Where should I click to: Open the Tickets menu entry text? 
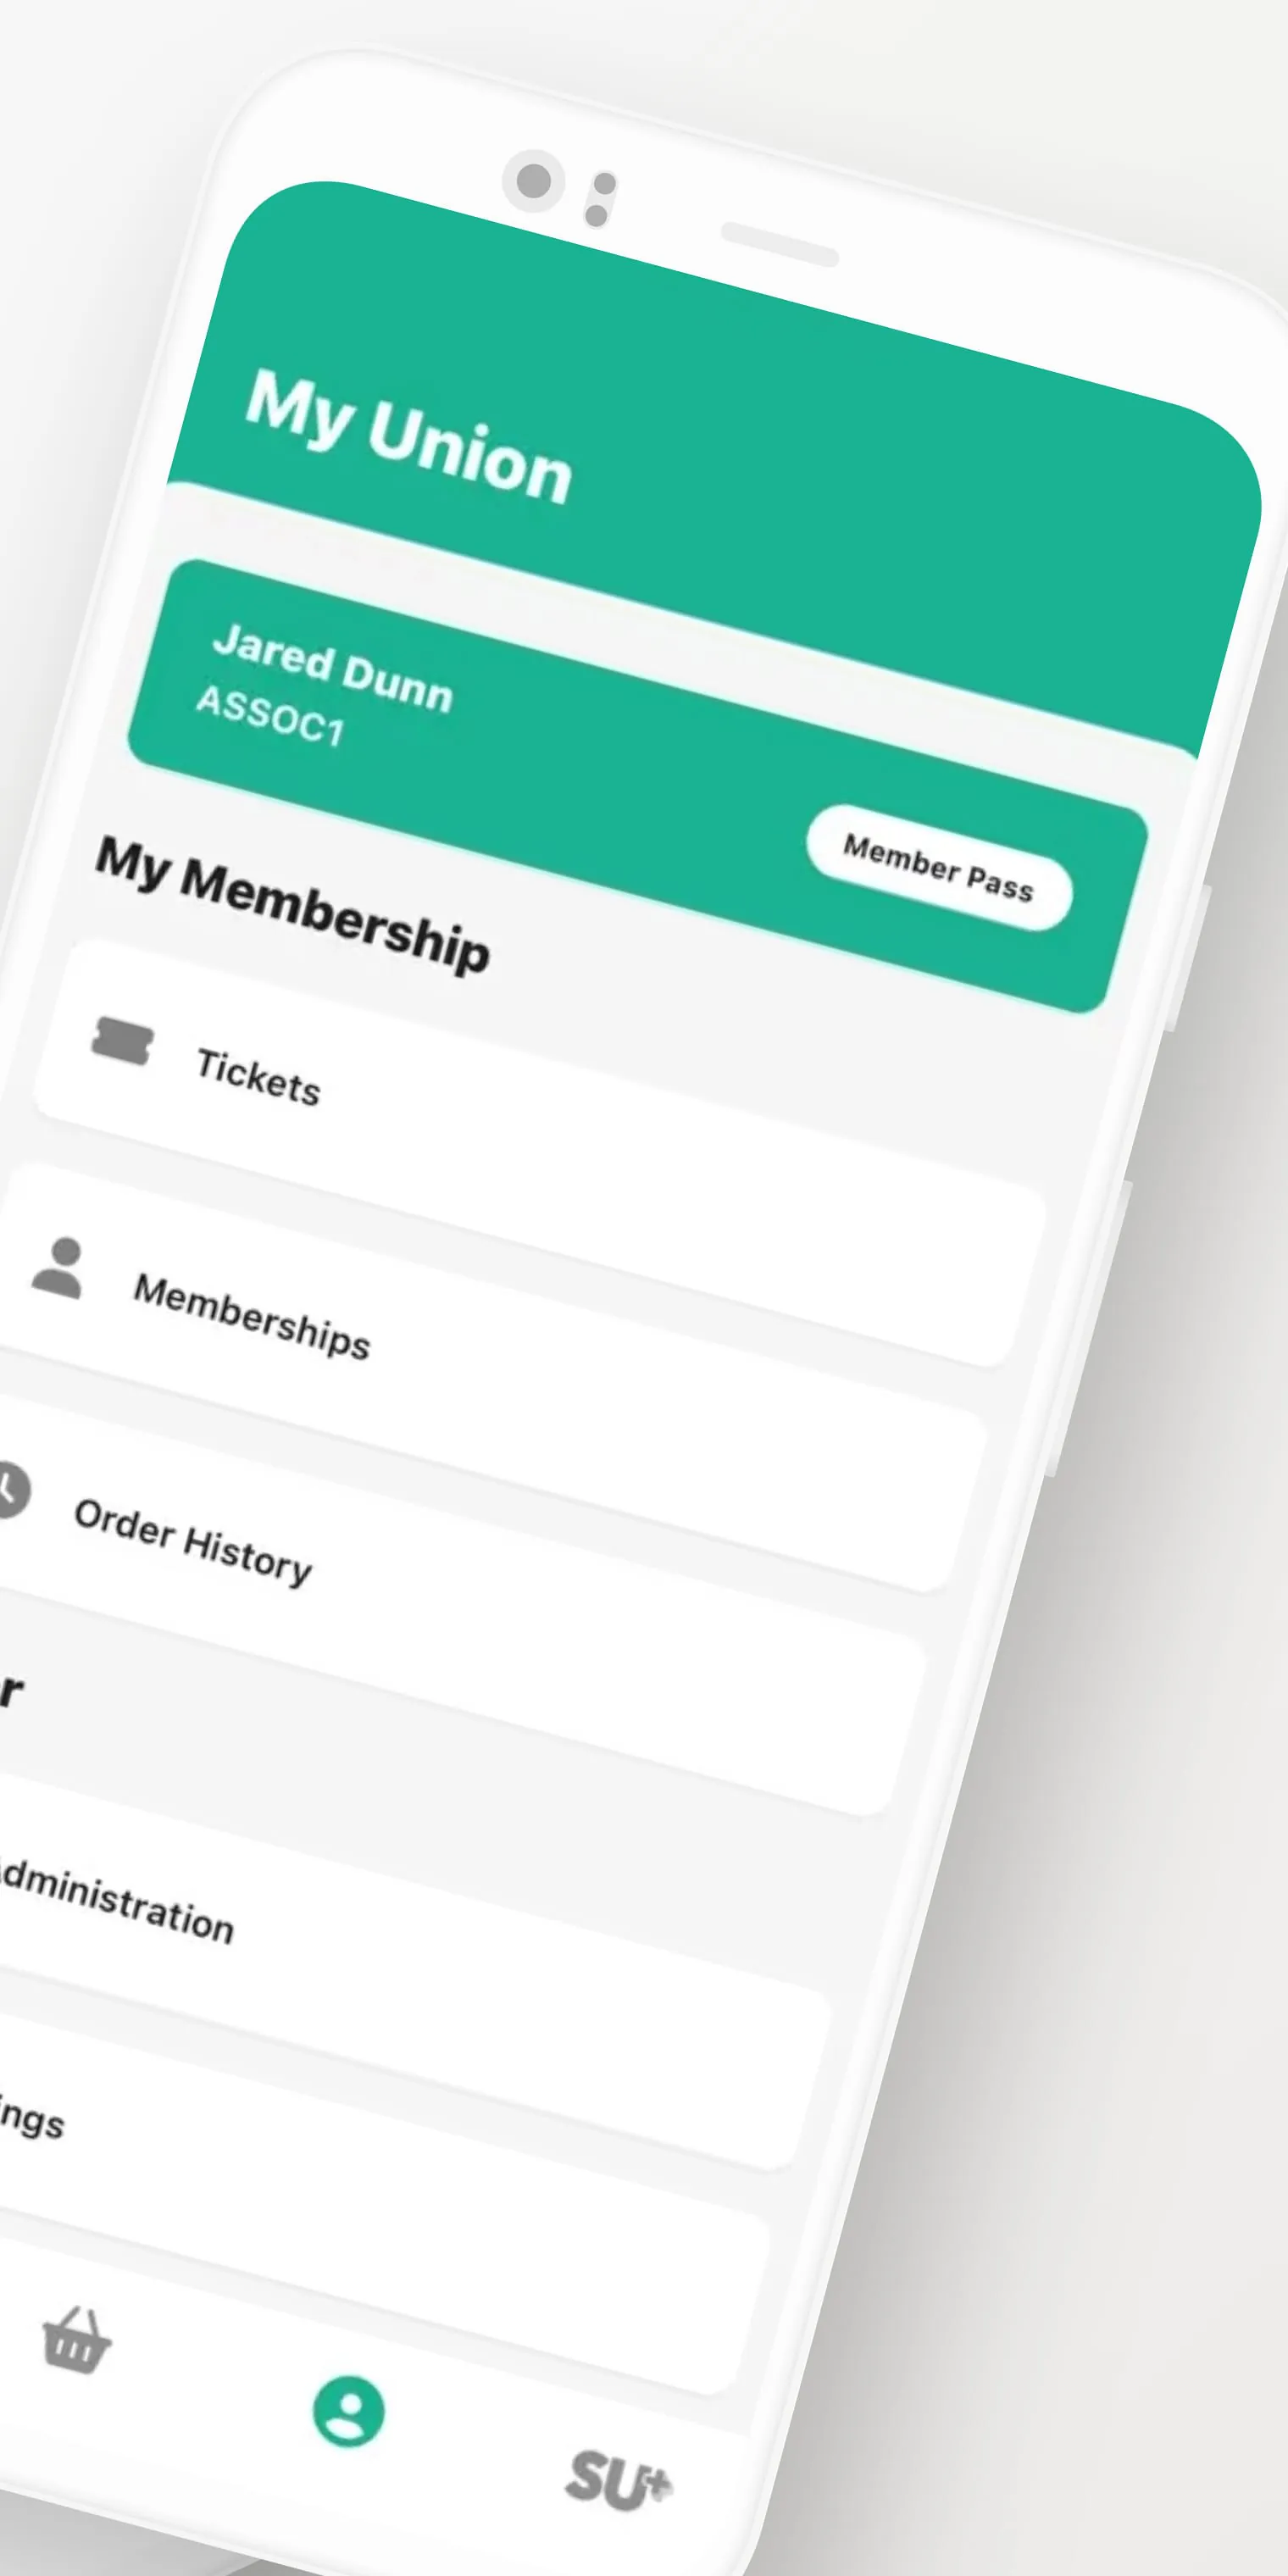point(258,1077)
